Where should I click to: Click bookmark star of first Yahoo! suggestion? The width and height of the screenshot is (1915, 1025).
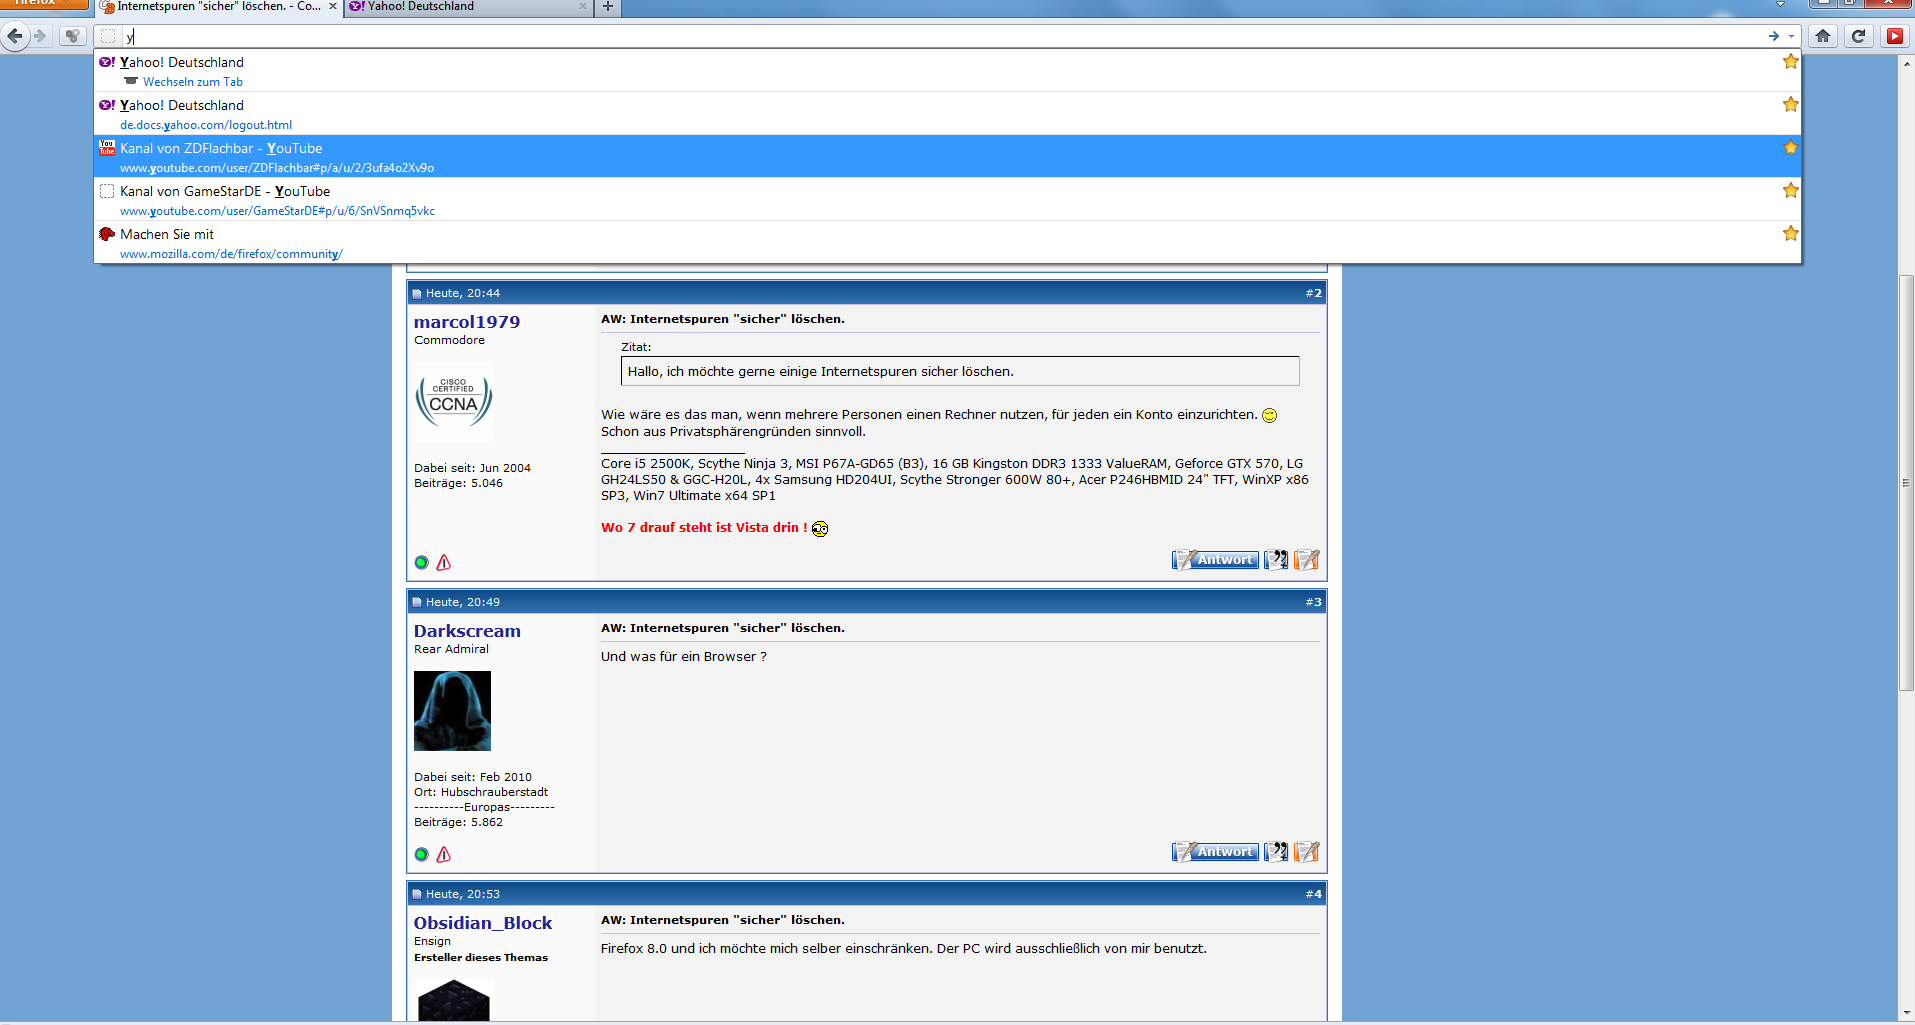1790,62
